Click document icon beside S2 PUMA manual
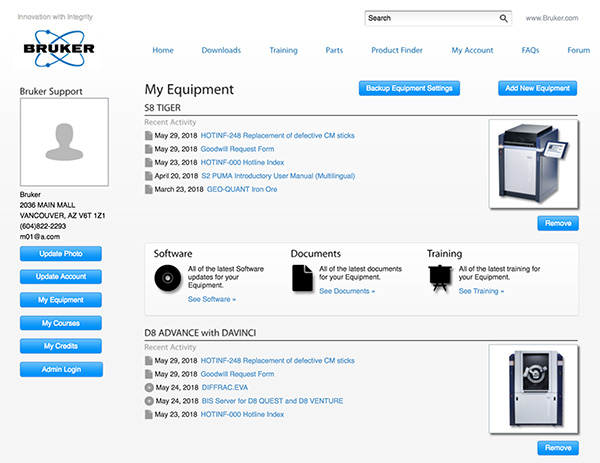Screen dimensions: 600x463 click(148, 176)
